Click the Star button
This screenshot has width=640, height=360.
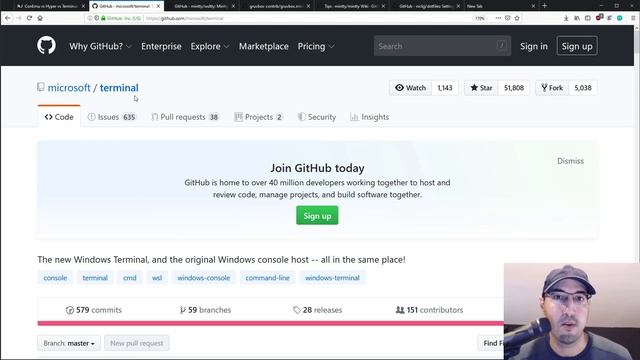pos(481,88)
